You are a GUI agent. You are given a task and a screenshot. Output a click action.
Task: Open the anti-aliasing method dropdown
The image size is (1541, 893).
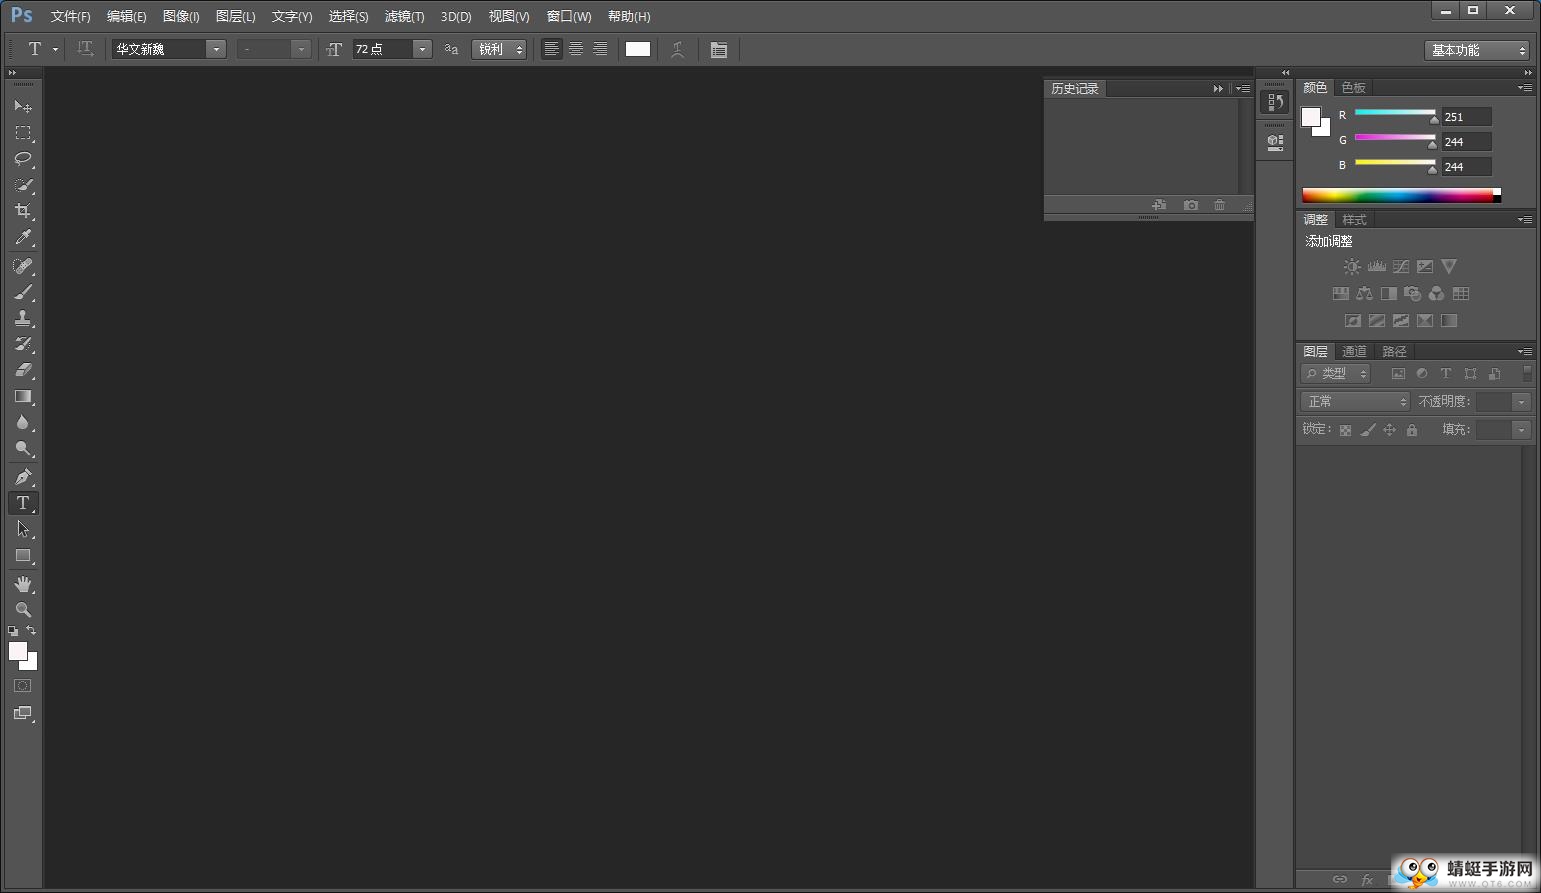point(499,49)
